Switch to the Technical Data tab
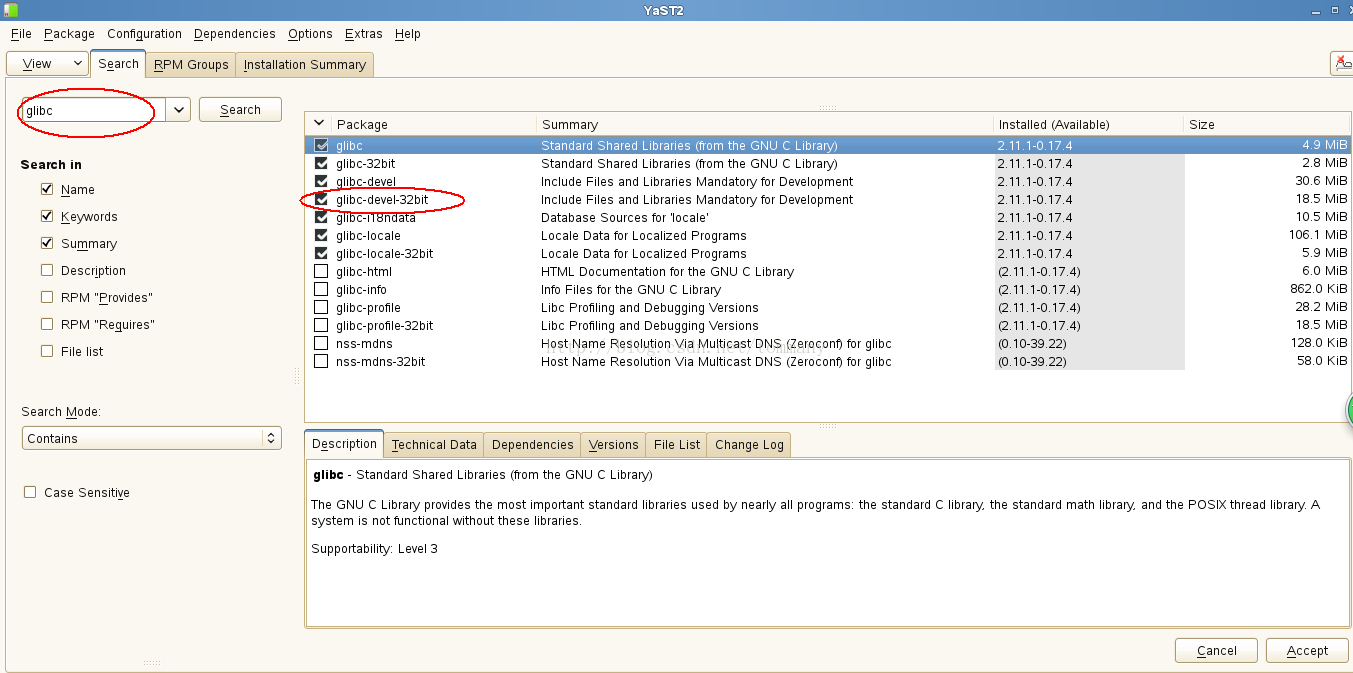The height and width of the screenshot is (673, 1353). click(434, 444)
